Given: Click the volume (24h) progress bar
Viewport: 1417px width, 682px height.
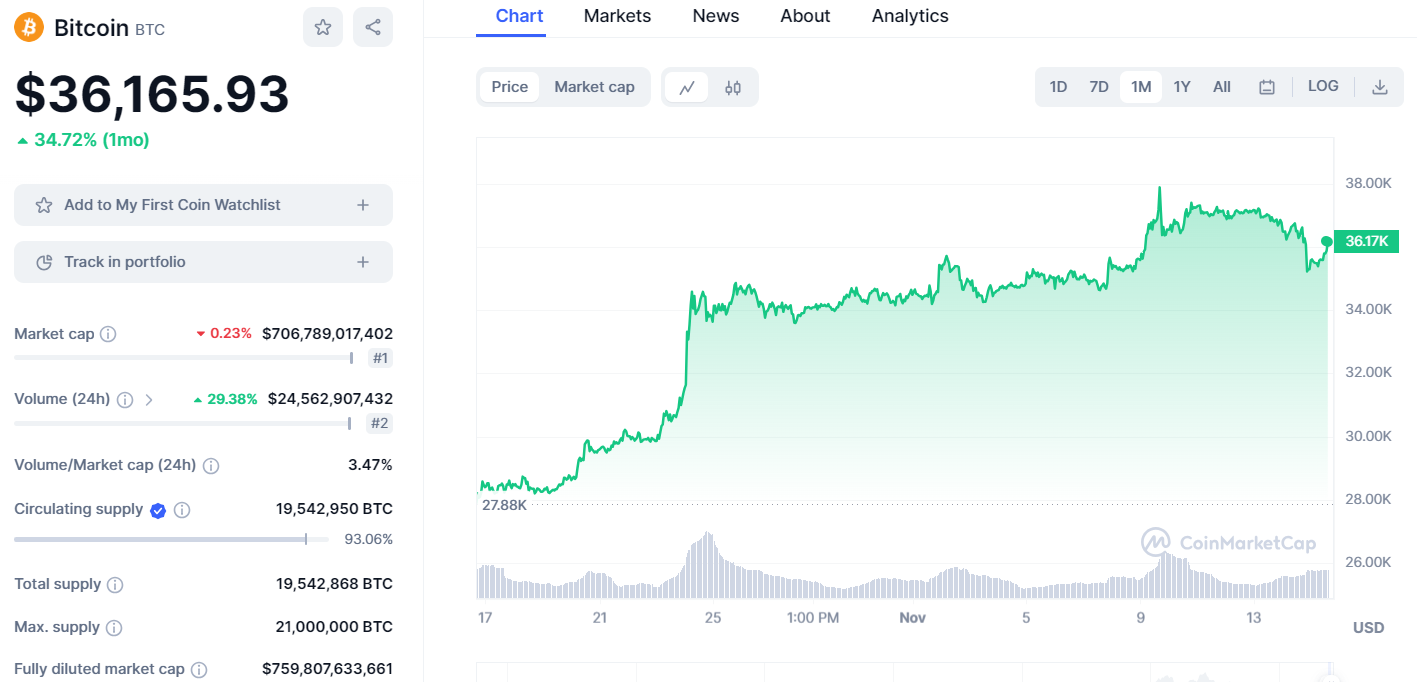Looking at the screenshot, I should [x=183, y=423].
